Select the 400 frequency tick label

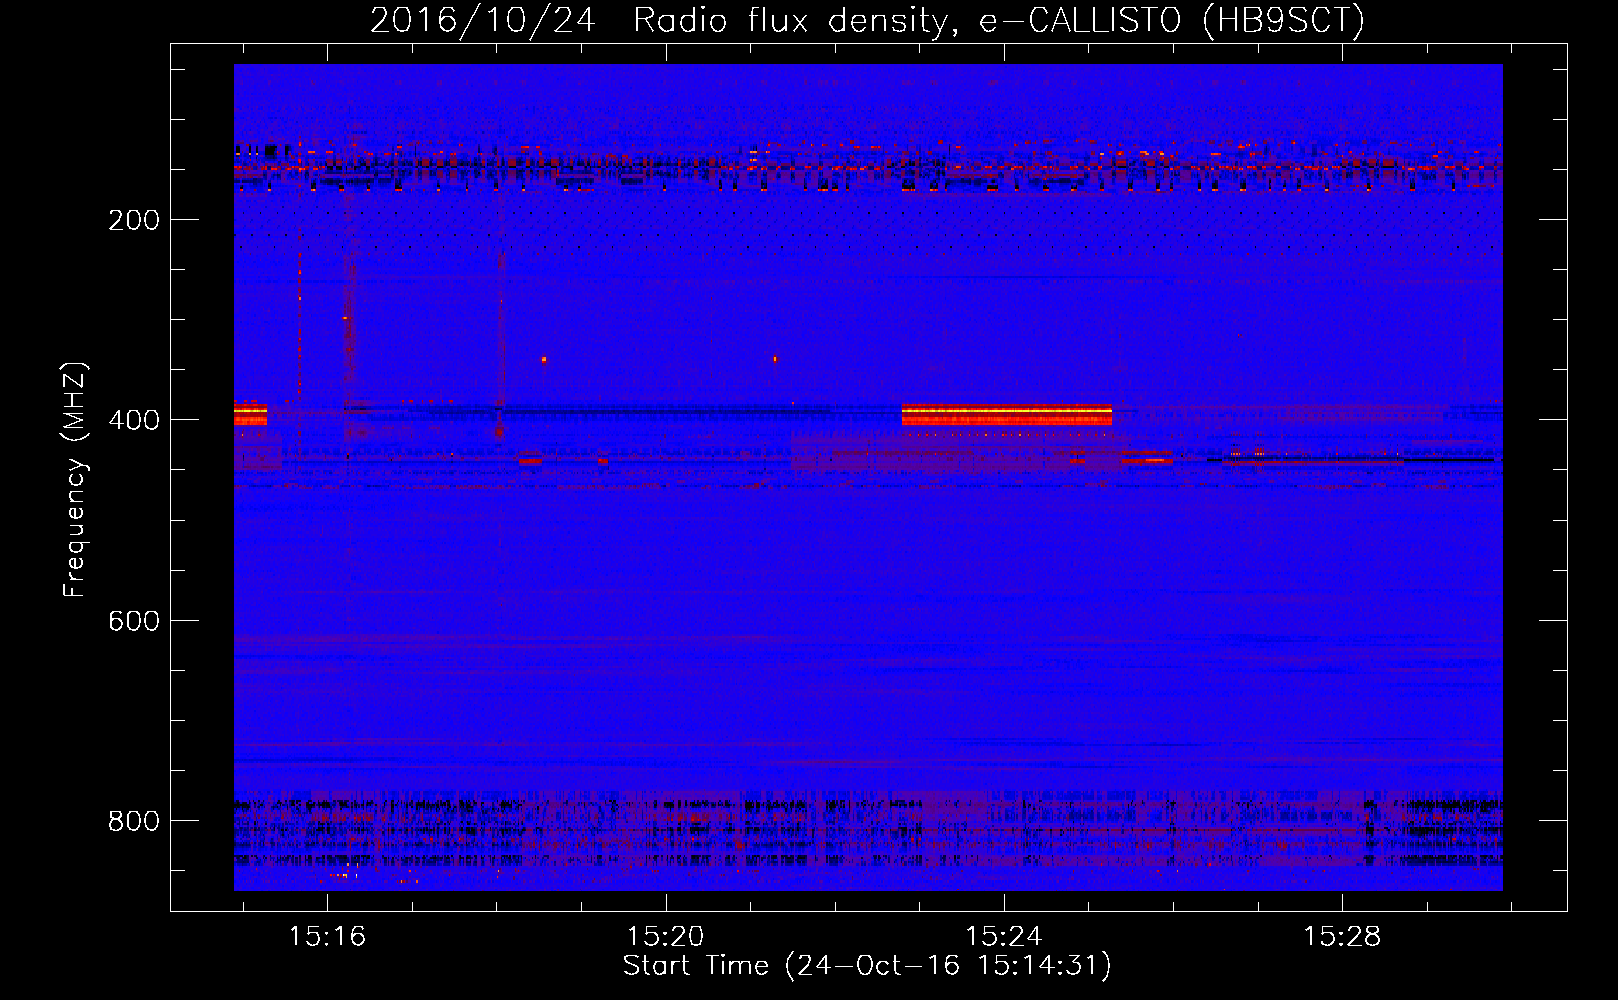[134, 420]
